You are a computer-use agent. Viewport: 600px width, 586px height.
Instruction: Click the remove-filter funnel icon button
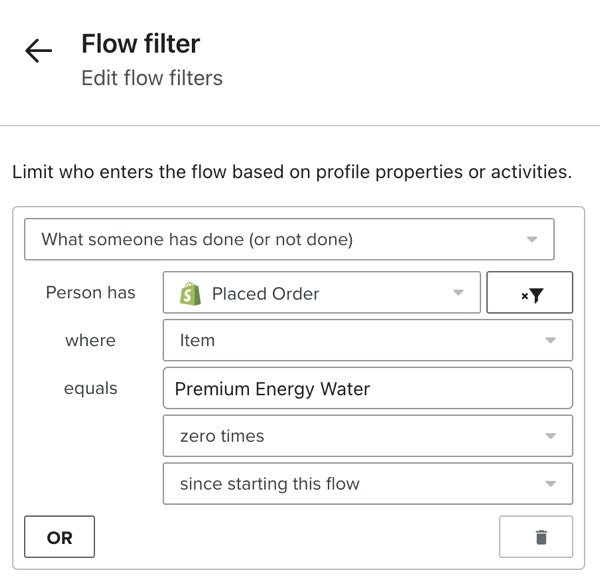530,294
